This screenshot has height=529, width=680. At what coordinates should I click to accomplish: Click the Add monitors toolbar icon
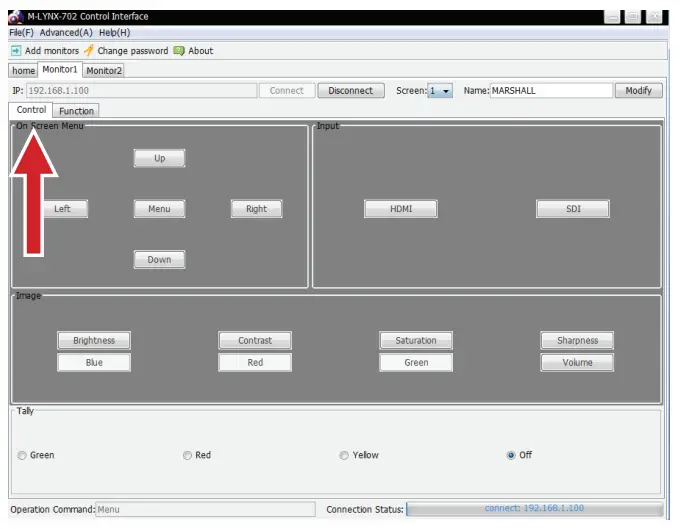[16, 51]
